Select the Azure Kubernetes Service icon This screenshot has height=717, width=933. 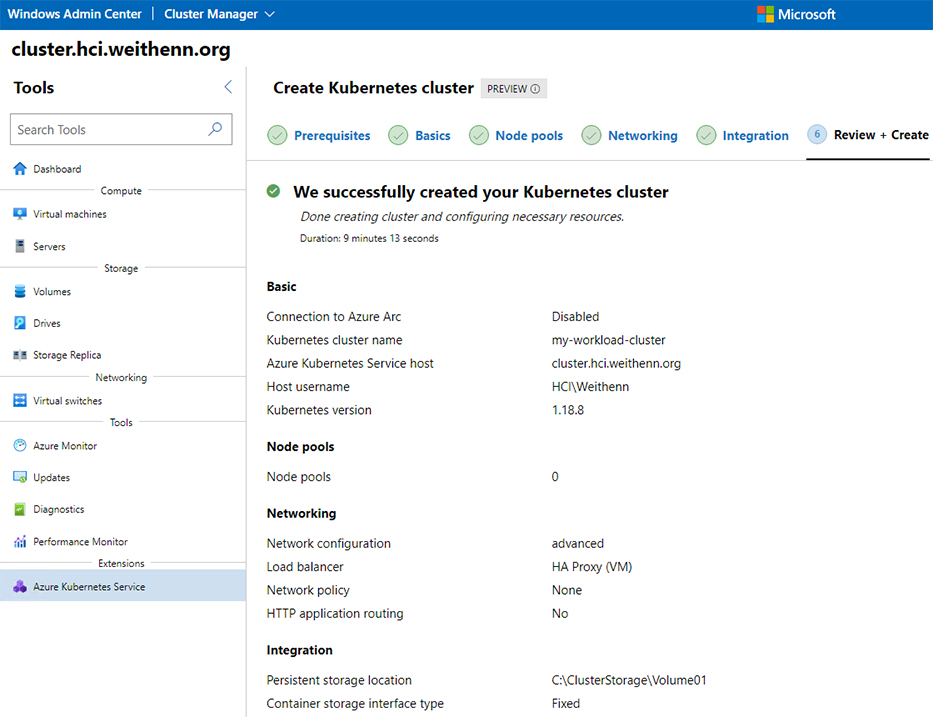click(x=20, y=587)
